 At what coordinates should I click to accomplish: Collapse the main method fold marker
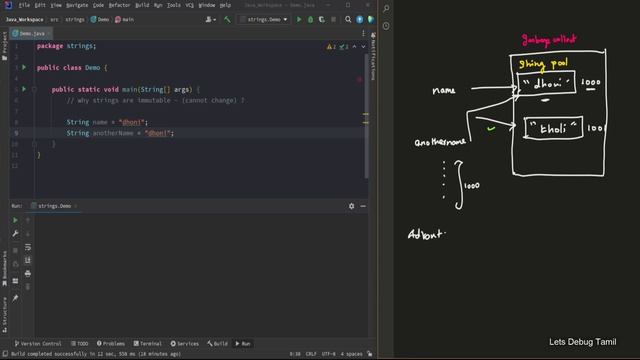pos(34,89)
